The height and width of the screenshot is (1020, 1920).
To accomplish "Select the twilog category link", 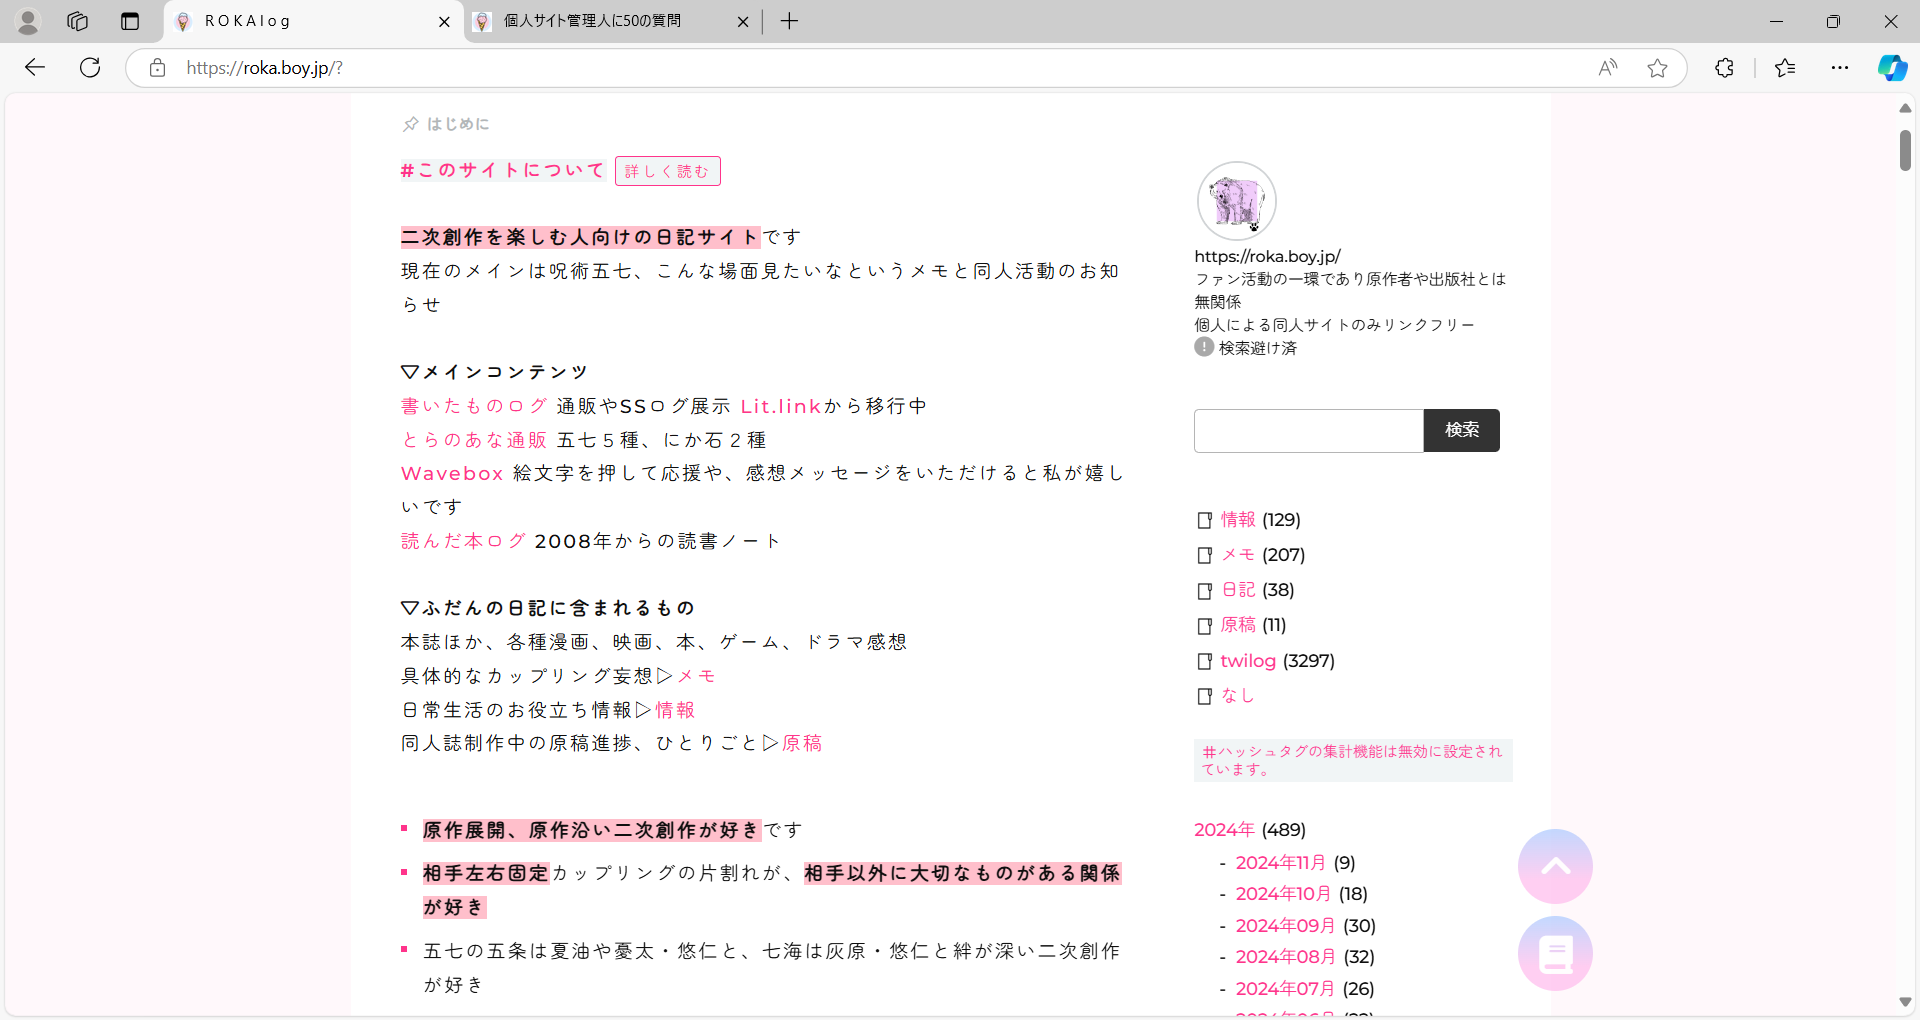I will click(x=1247, y=661).
